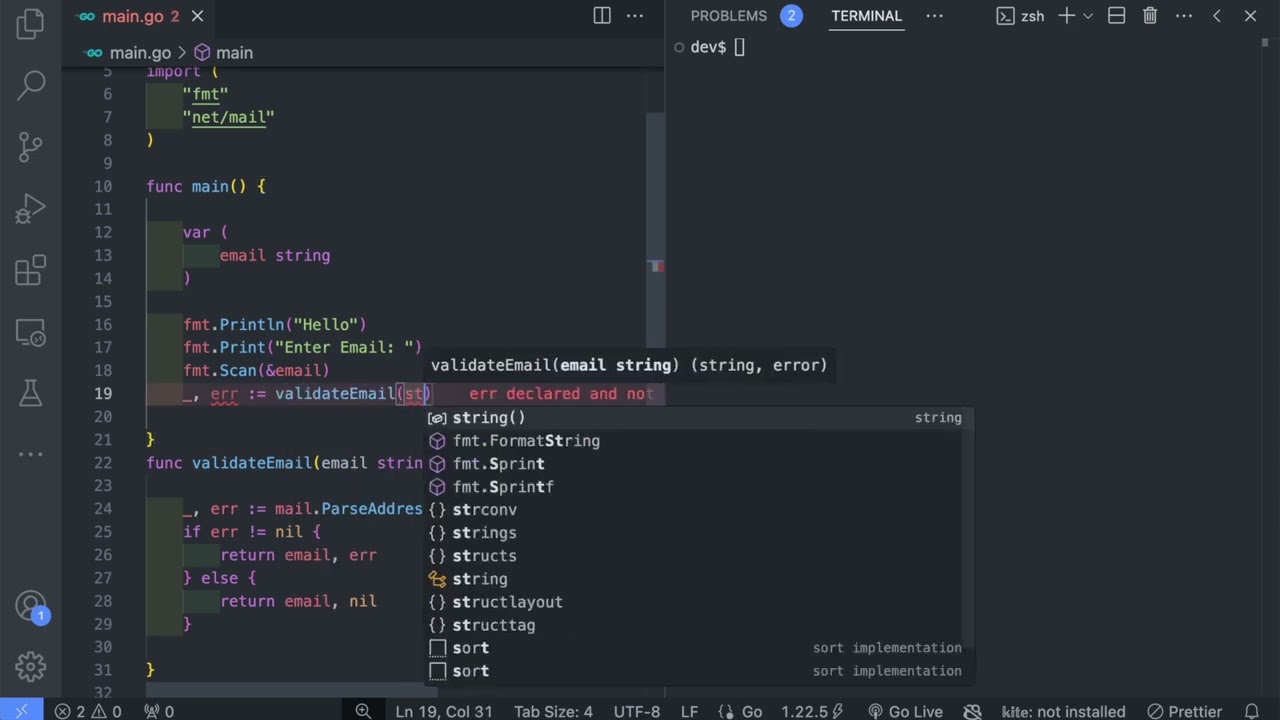Switch to the PROBLEMS panel tab

pyautogui.click(x=745, y=16)
